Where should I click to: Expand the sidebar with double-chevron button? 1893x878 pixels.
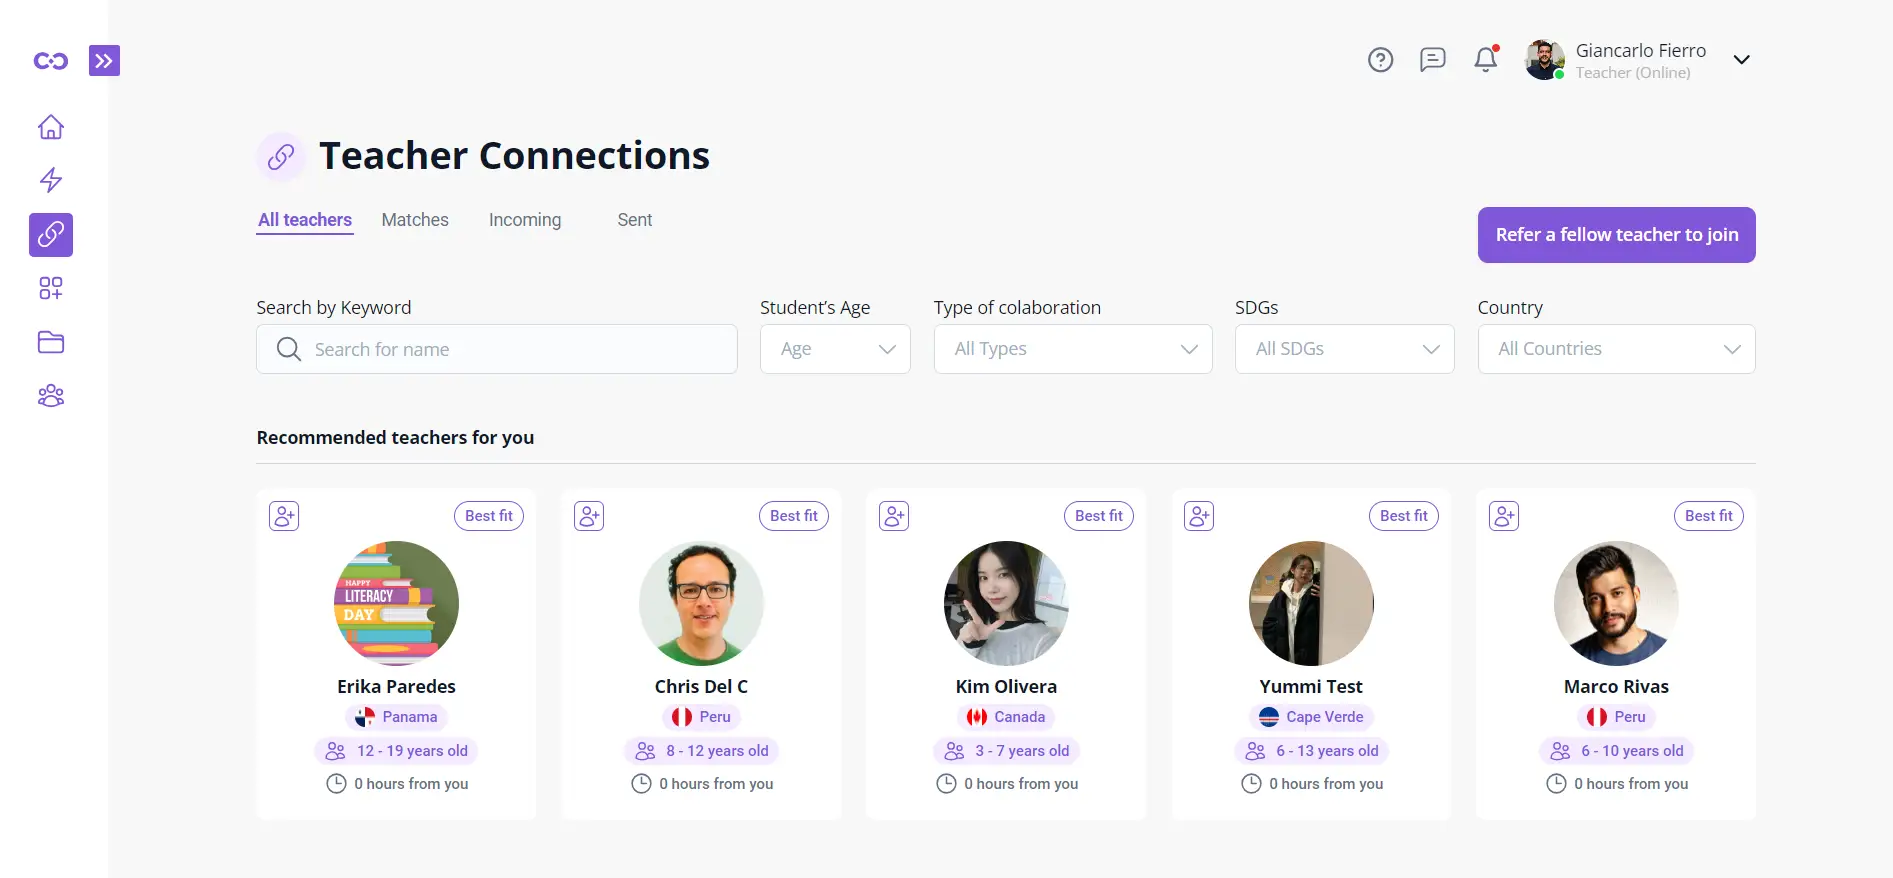(x=104, y=61)
